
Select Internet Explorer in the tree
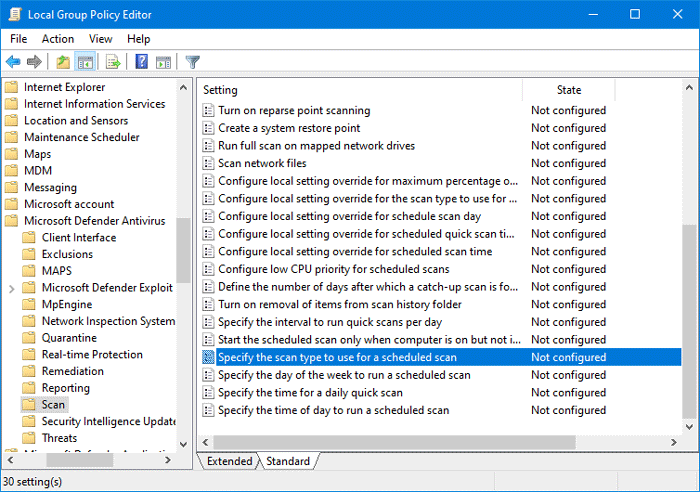(x=64, y=87)
